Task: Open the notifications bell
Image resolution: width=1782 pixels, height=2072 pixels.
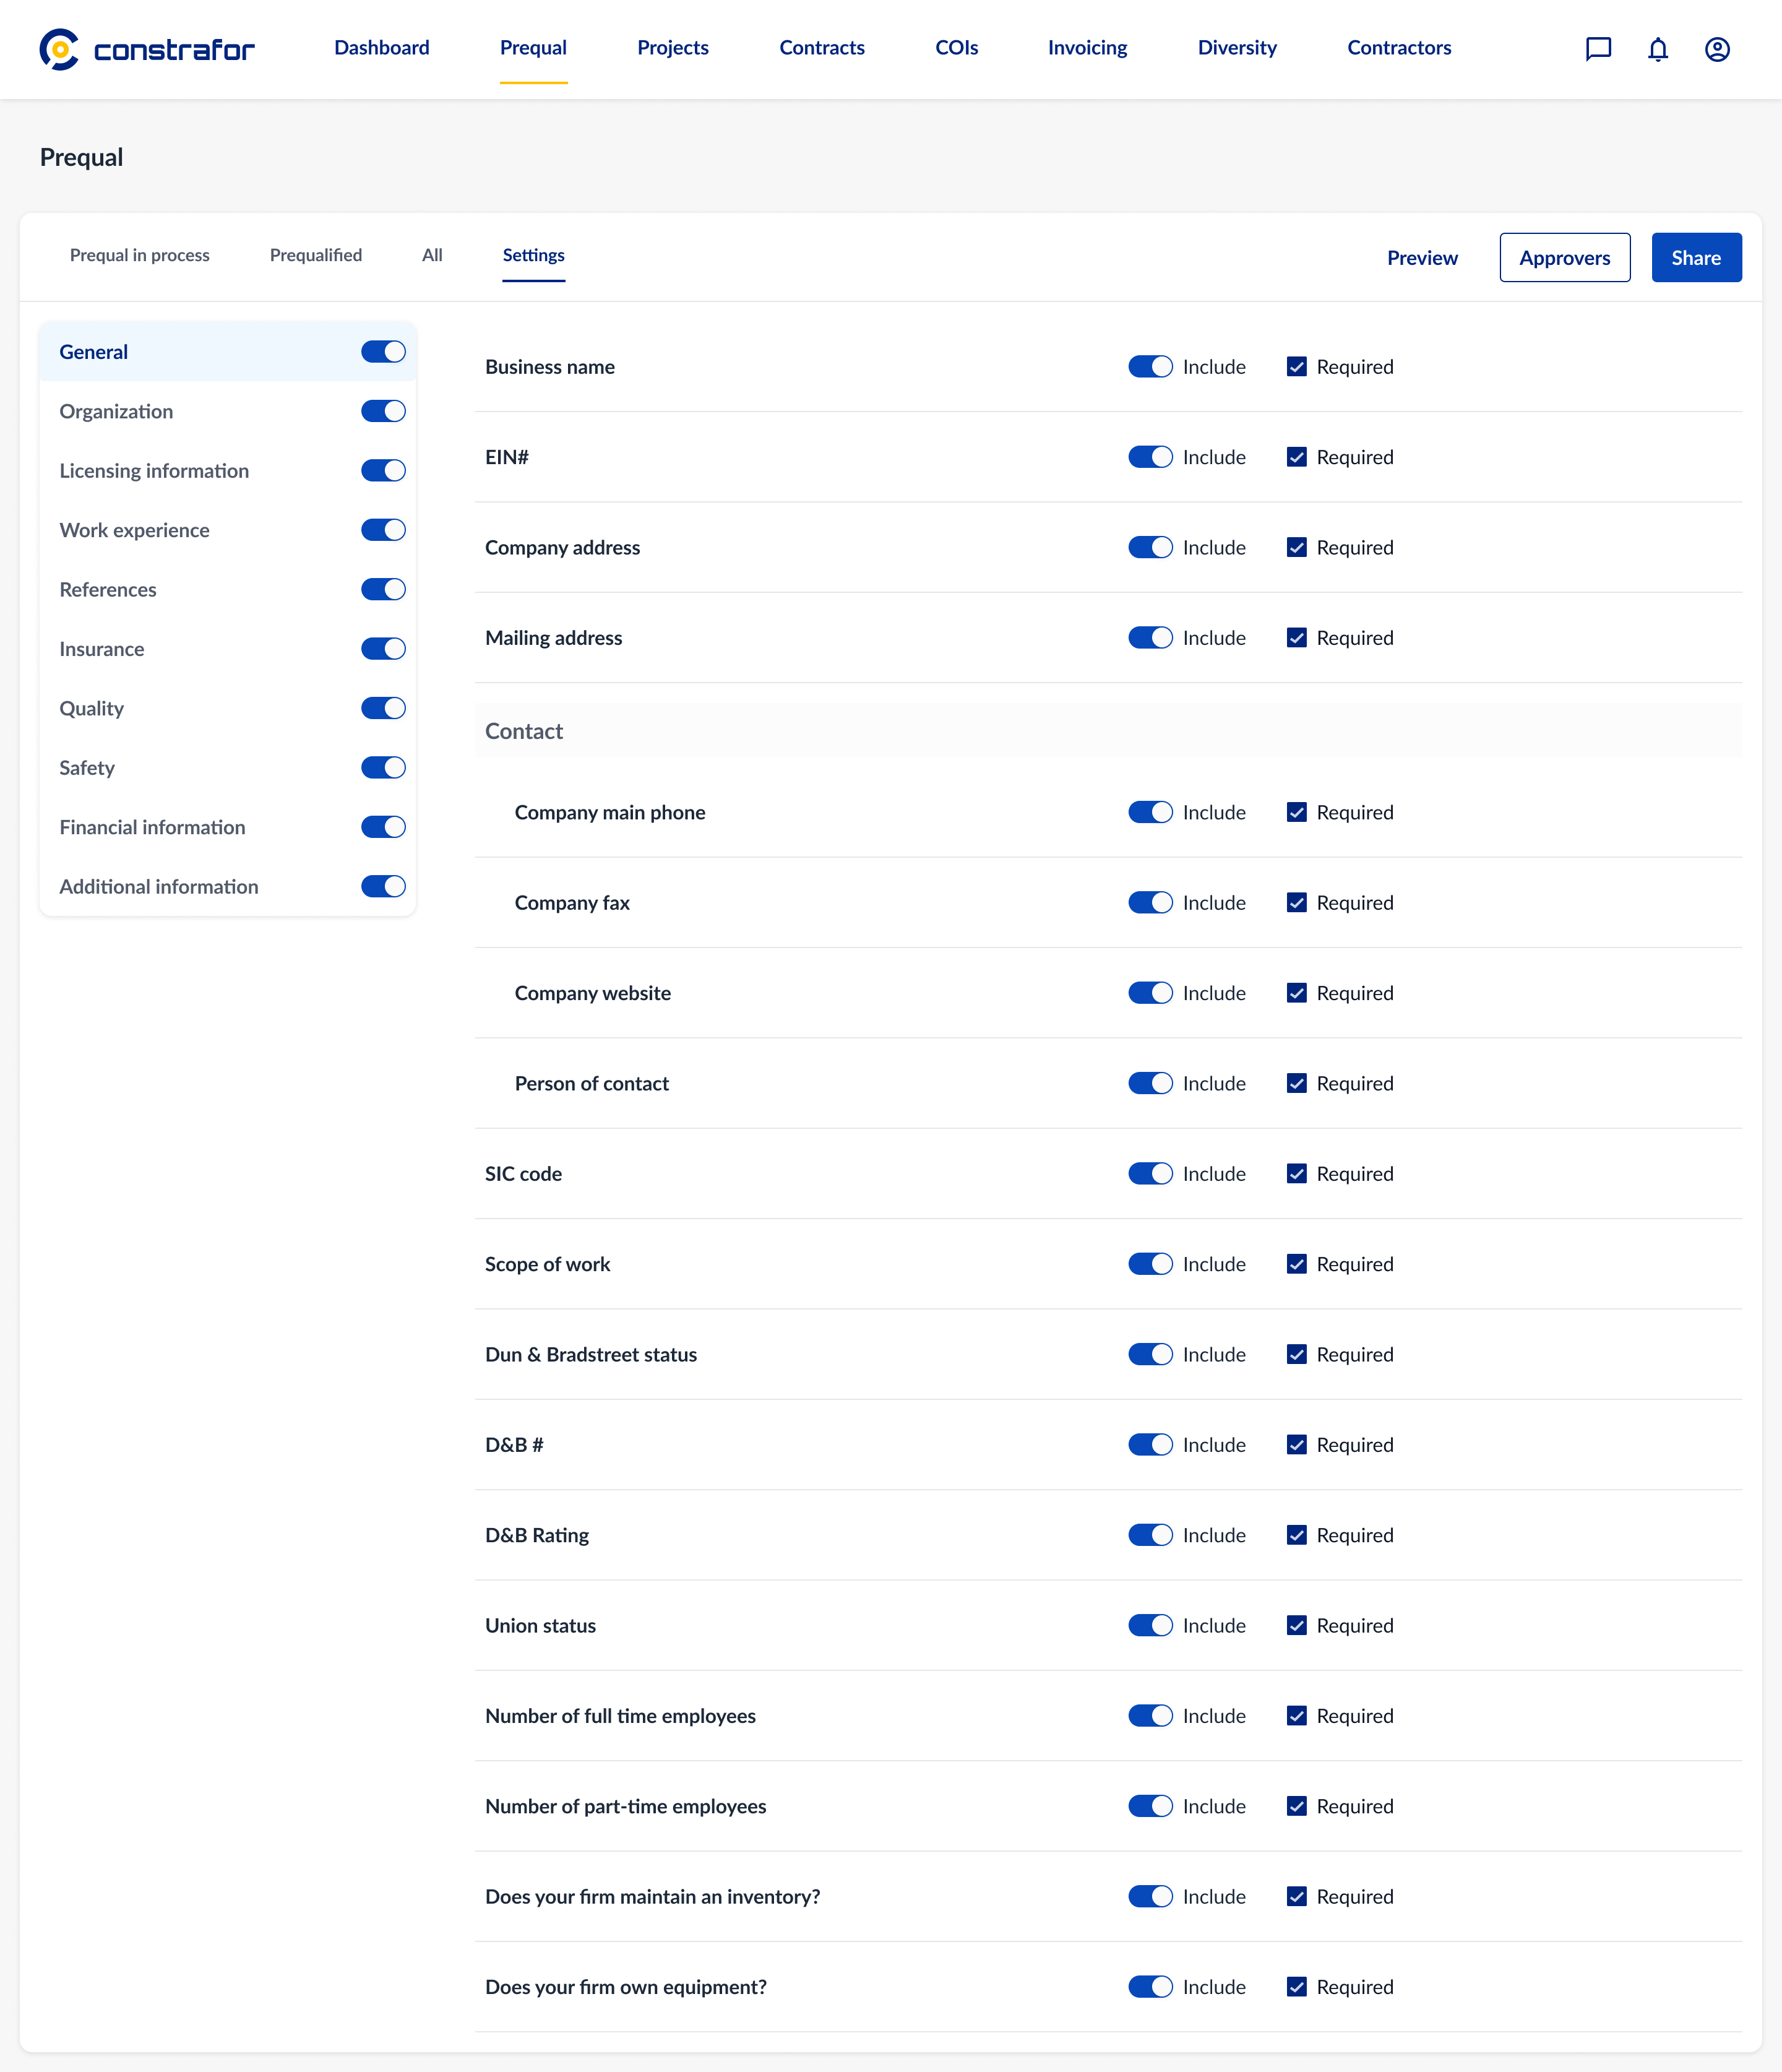Action: tap(1658, 49)
